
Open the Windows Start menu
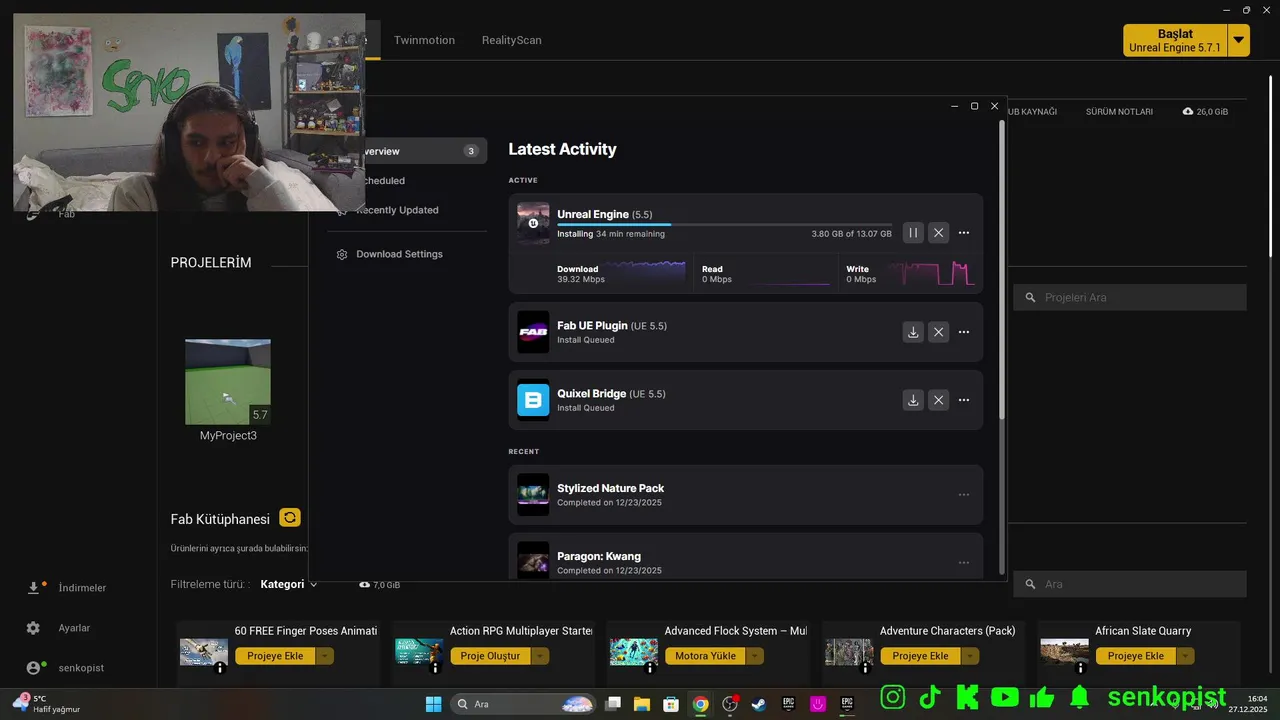pos(433,704)
